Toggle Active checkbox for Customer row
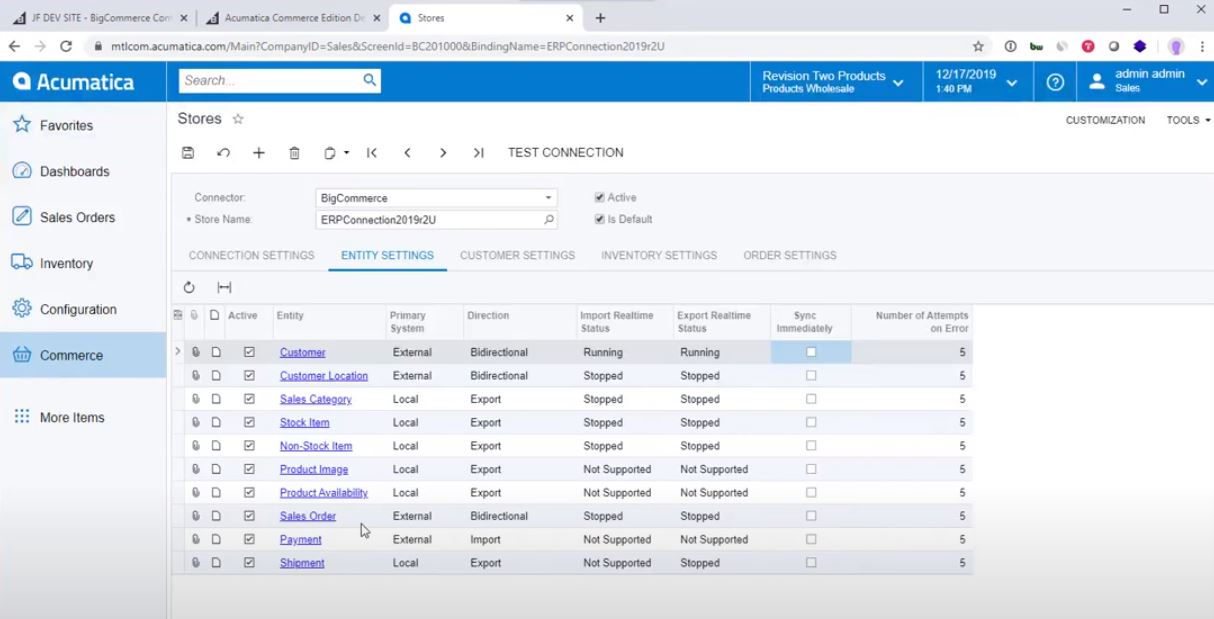This screenshot has height=619, width=1214. (249, 352)
